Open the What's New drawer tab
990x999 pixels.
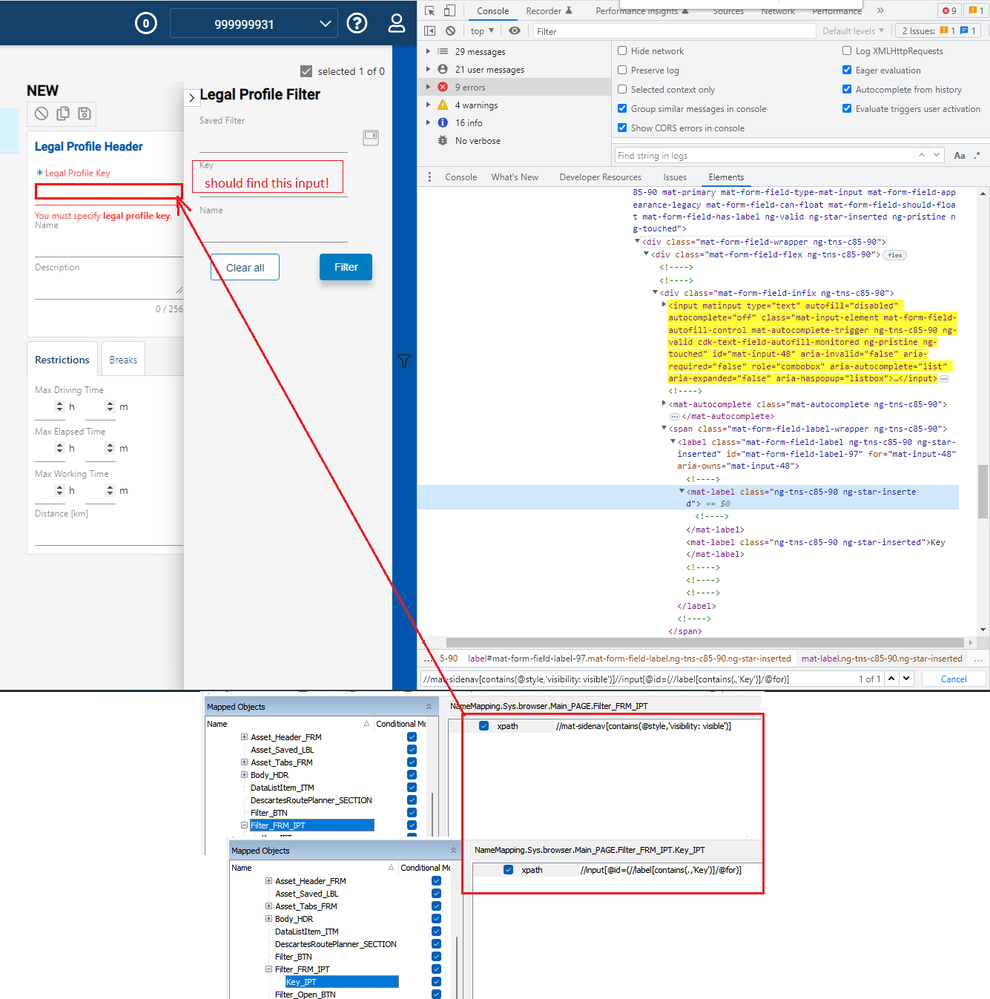coord(514,177)
